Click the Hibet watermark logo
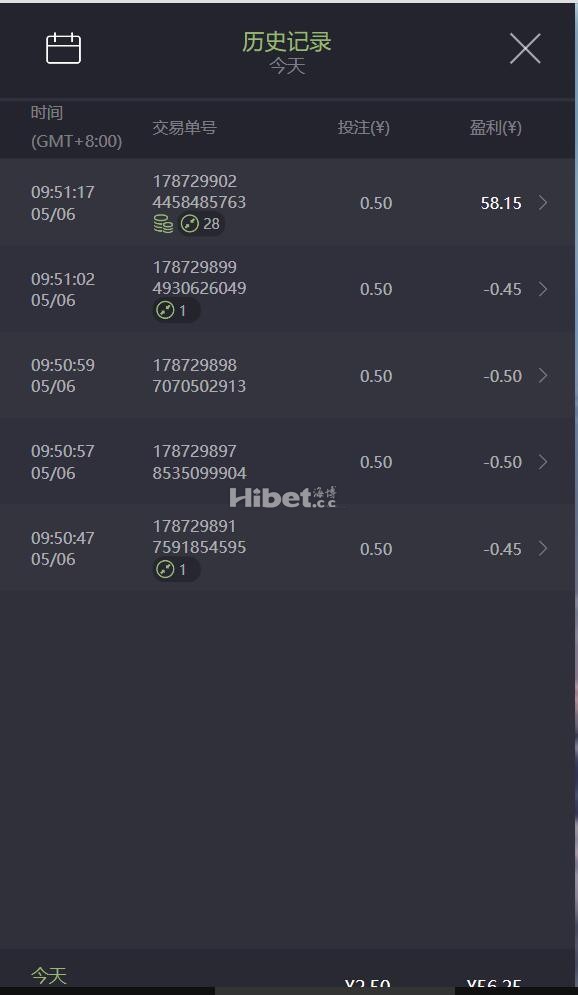The image size is (578, 995). point(283,497)
